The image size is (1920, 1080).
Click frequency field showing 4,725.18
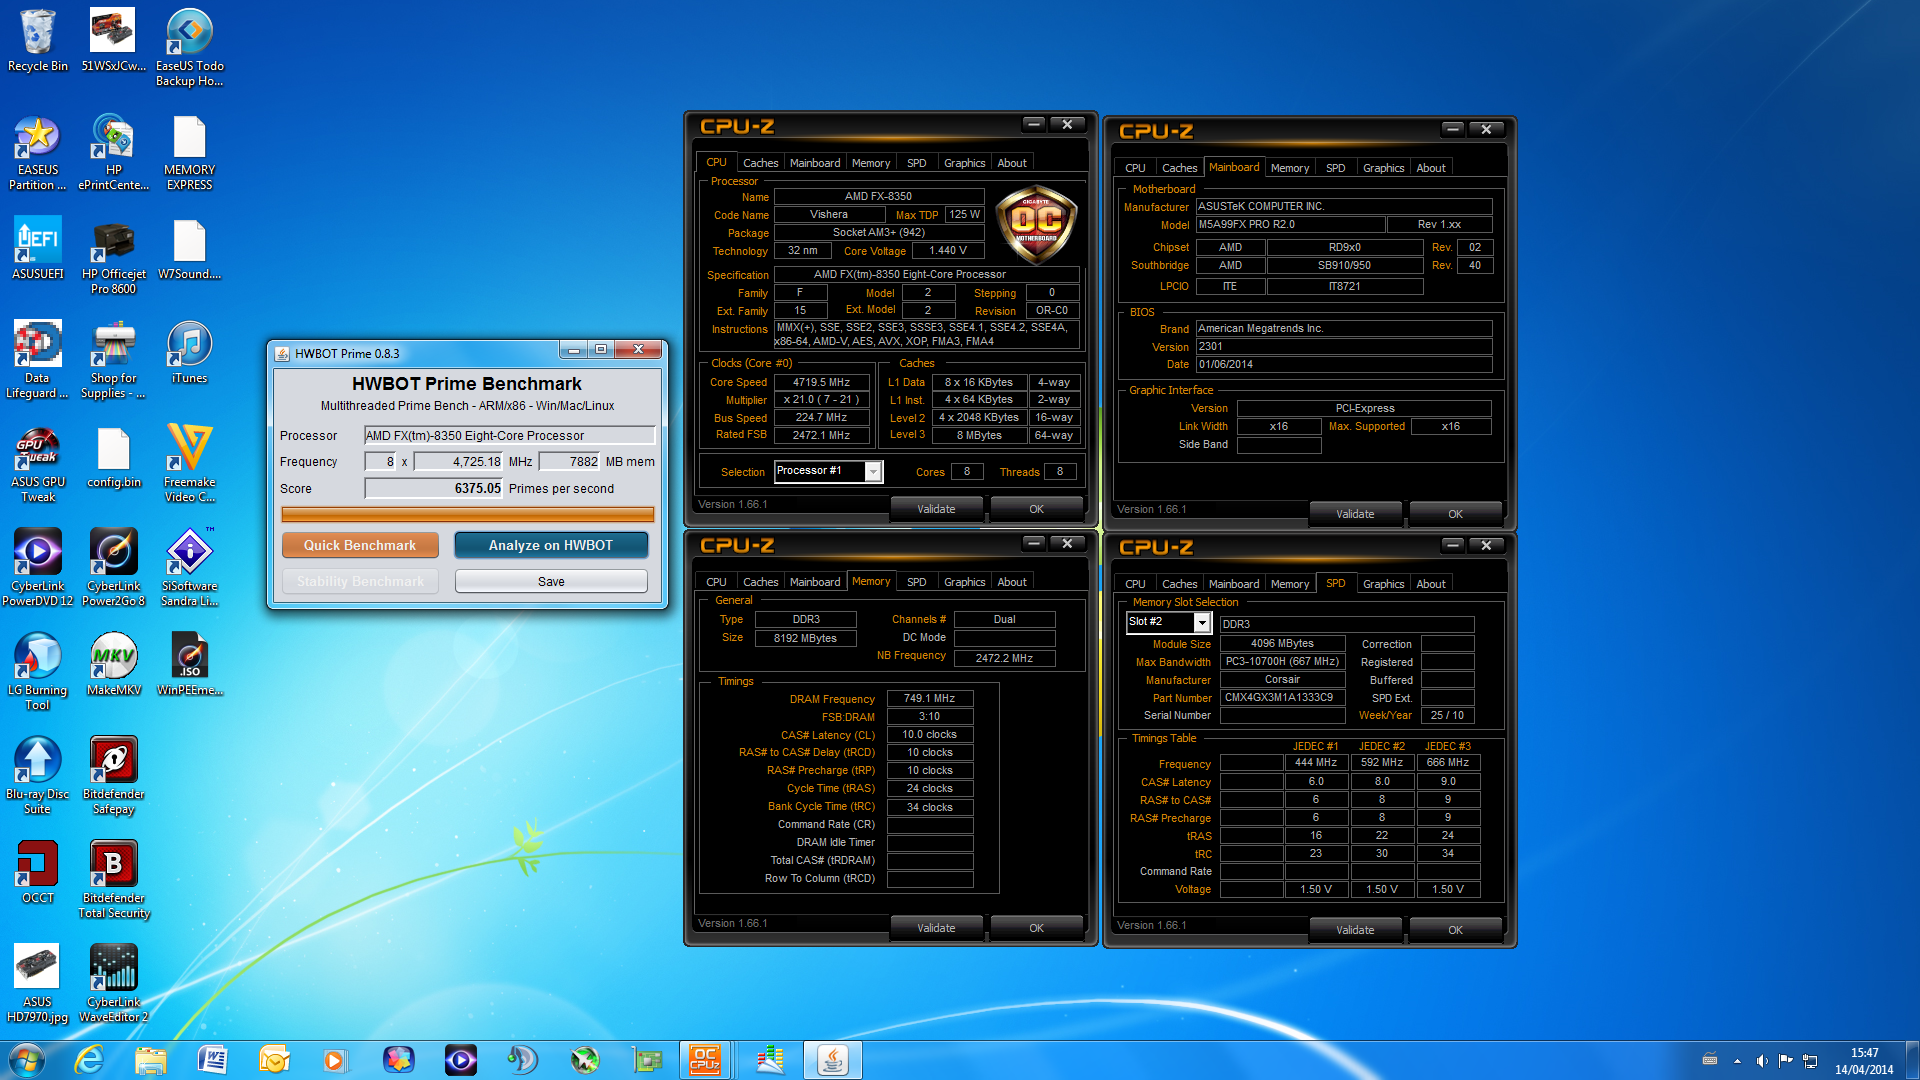click(x=458, y=461)
